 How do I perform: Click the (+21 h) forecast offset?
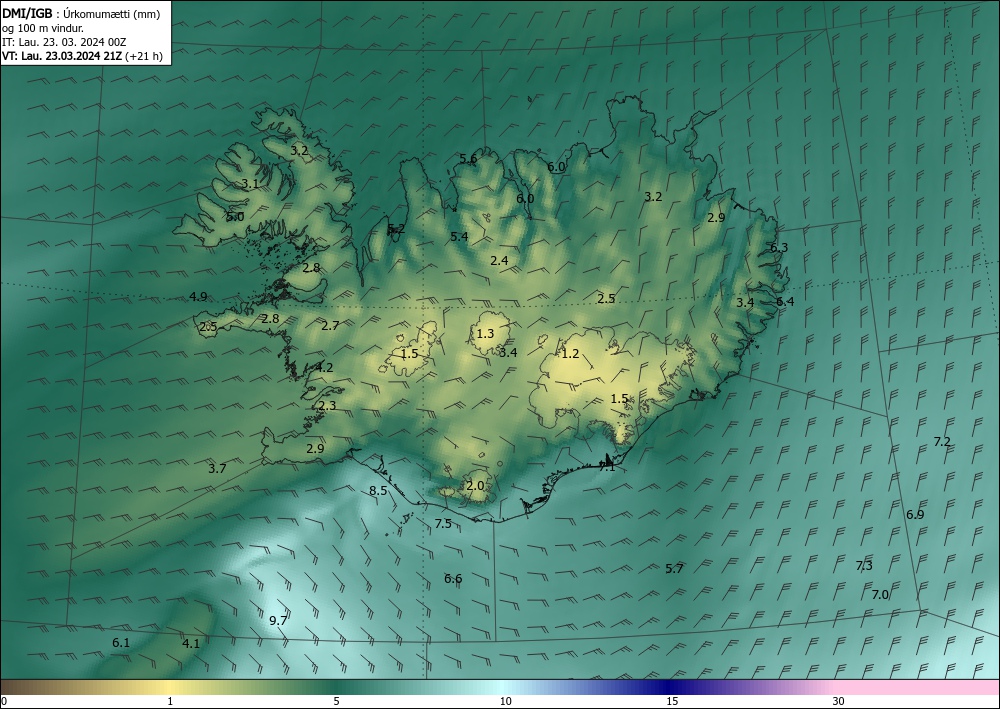[144, 56]
